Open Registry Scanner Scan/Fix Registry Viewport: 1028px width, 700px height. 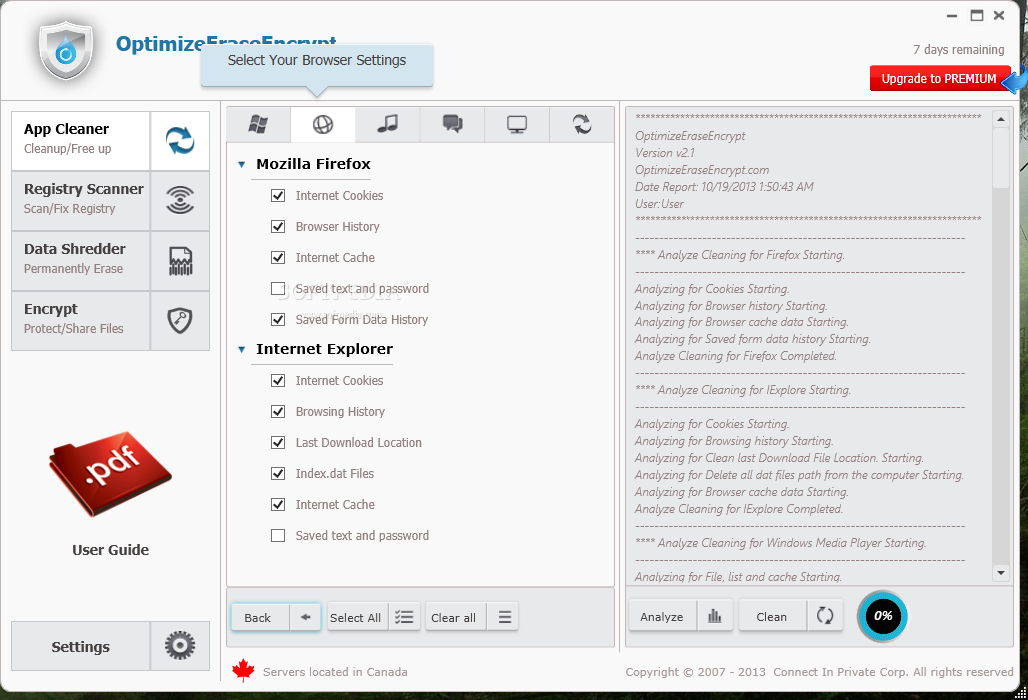[x=81, y=201]
